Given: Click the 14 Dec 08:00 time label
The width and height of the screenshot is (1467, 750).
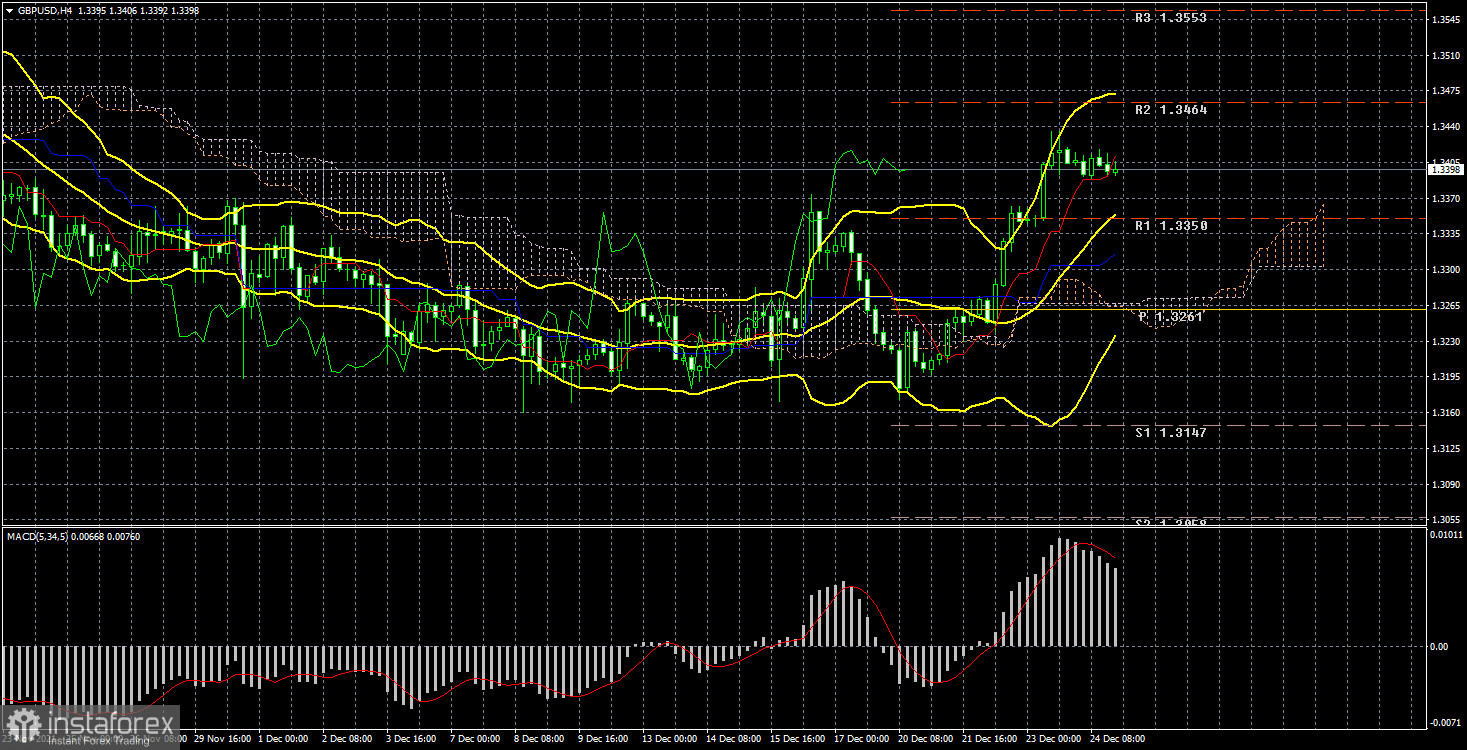Looking at the screenshot, I should click(736, 739).
